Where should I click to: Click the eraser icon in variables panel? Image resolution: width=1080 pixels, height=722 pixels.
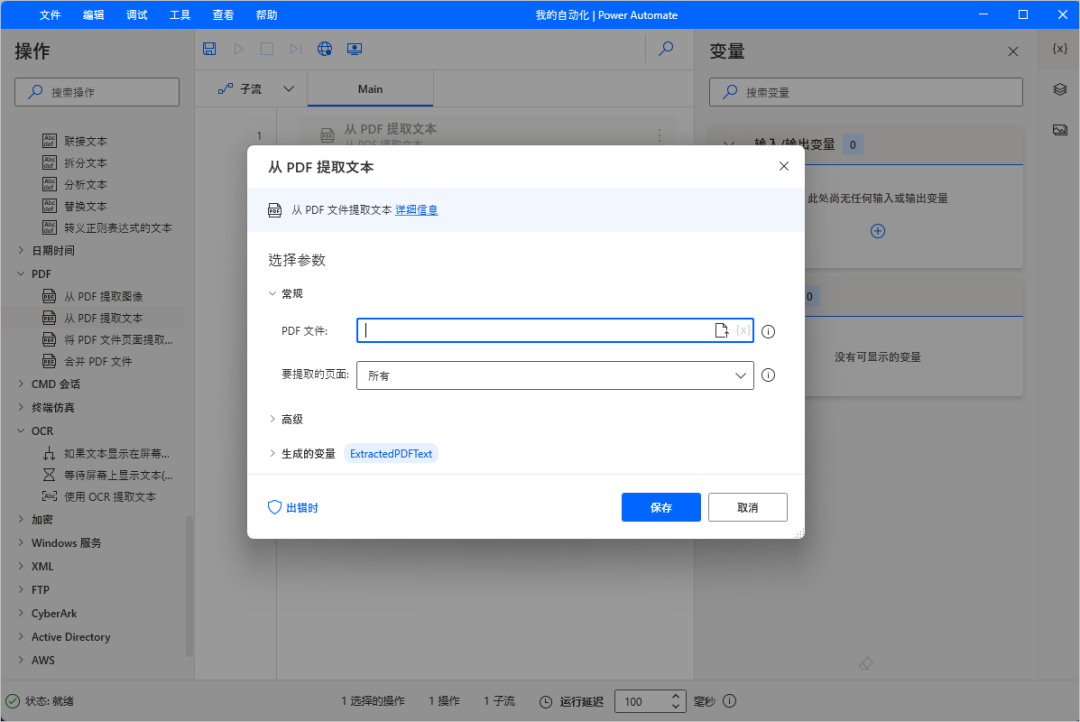[x=866, y=663]
